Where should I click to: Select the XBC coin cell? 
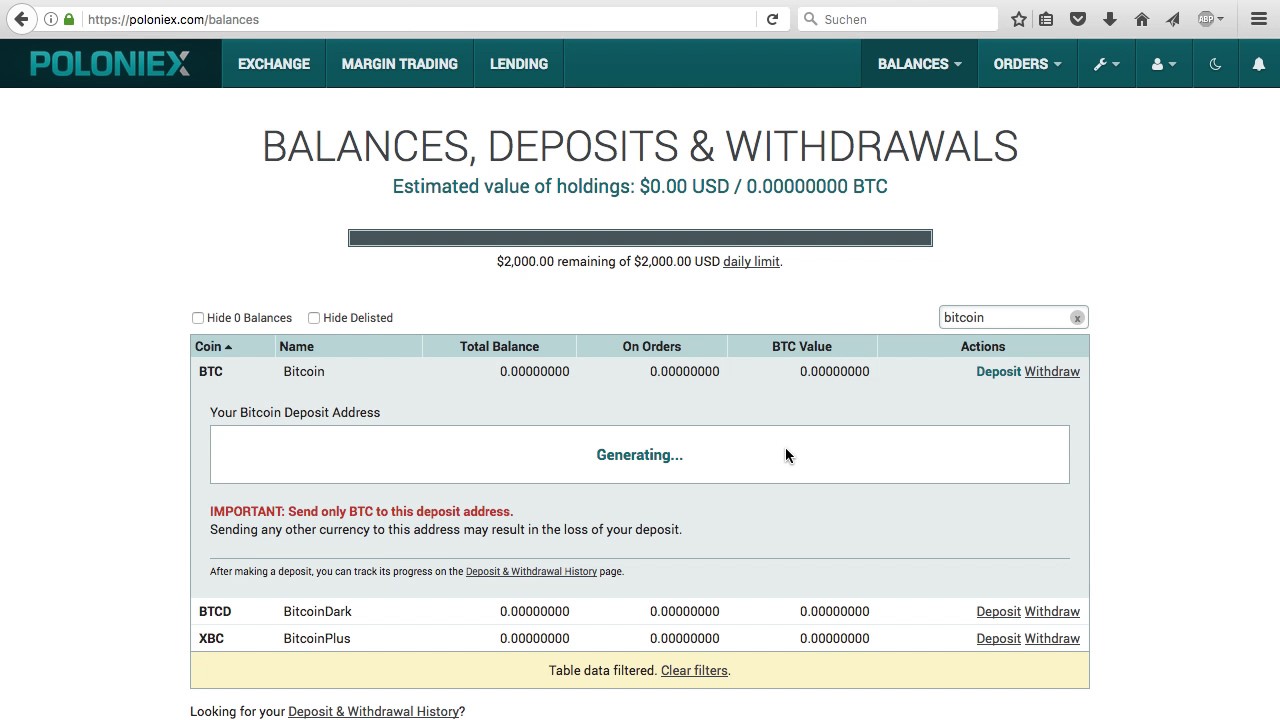(232, 638)
